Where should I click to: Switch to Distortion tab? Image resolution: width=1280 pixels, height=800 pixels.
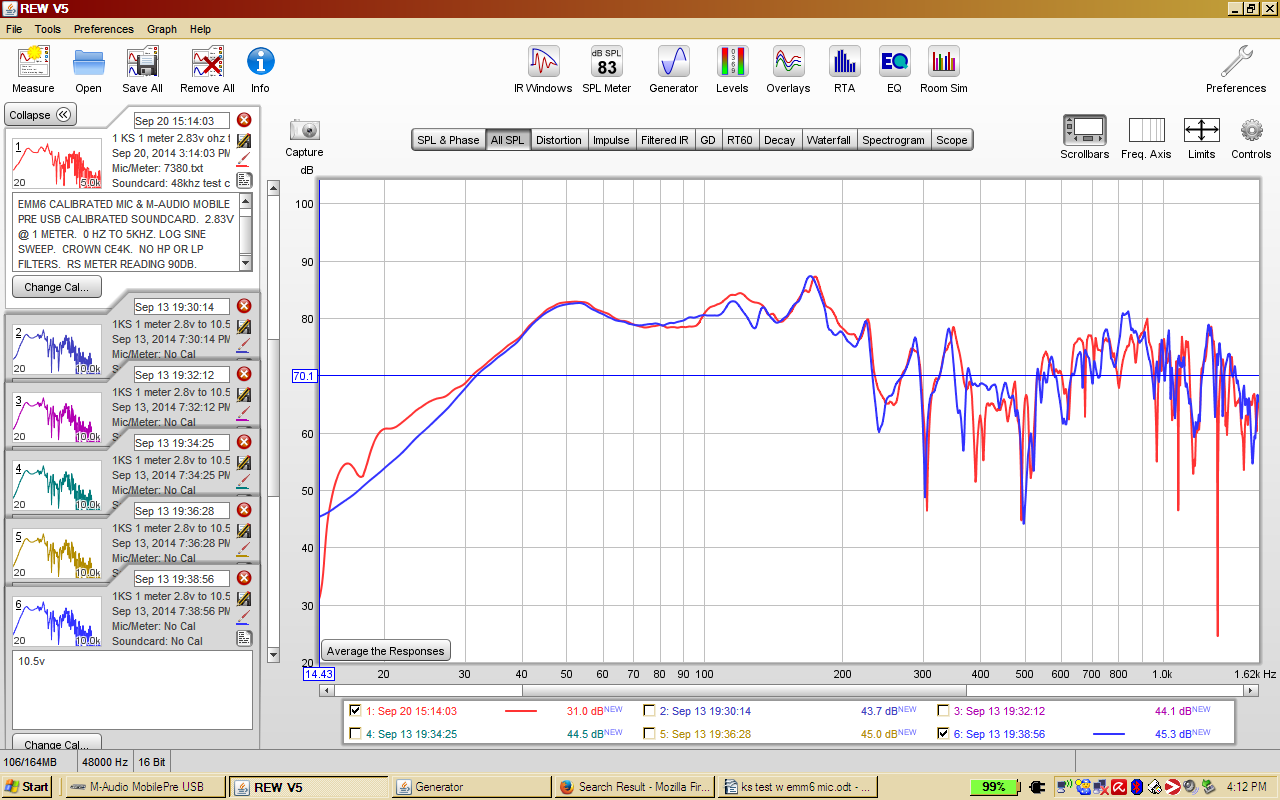(x=558, y=140)
